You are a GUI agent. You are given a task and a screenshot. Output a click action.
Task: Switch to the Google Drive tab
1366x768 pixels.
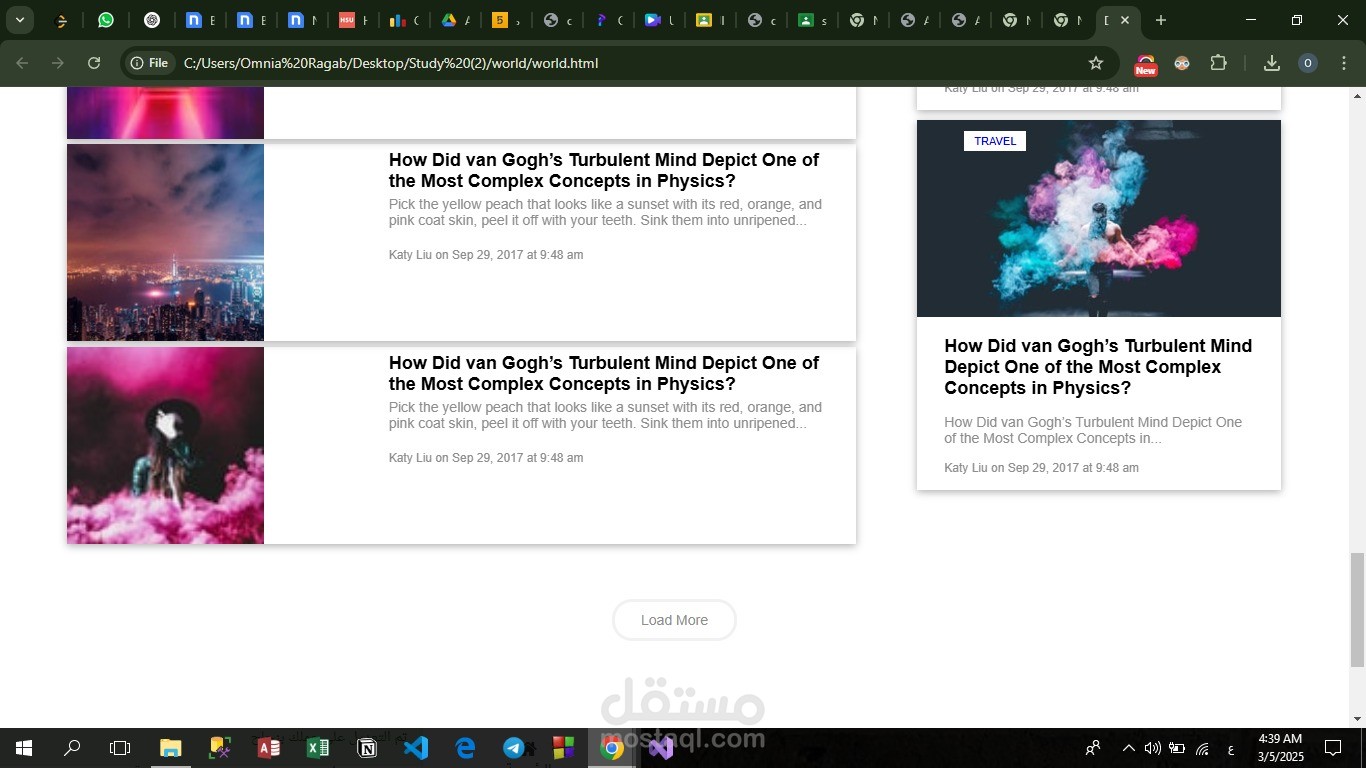450,20
